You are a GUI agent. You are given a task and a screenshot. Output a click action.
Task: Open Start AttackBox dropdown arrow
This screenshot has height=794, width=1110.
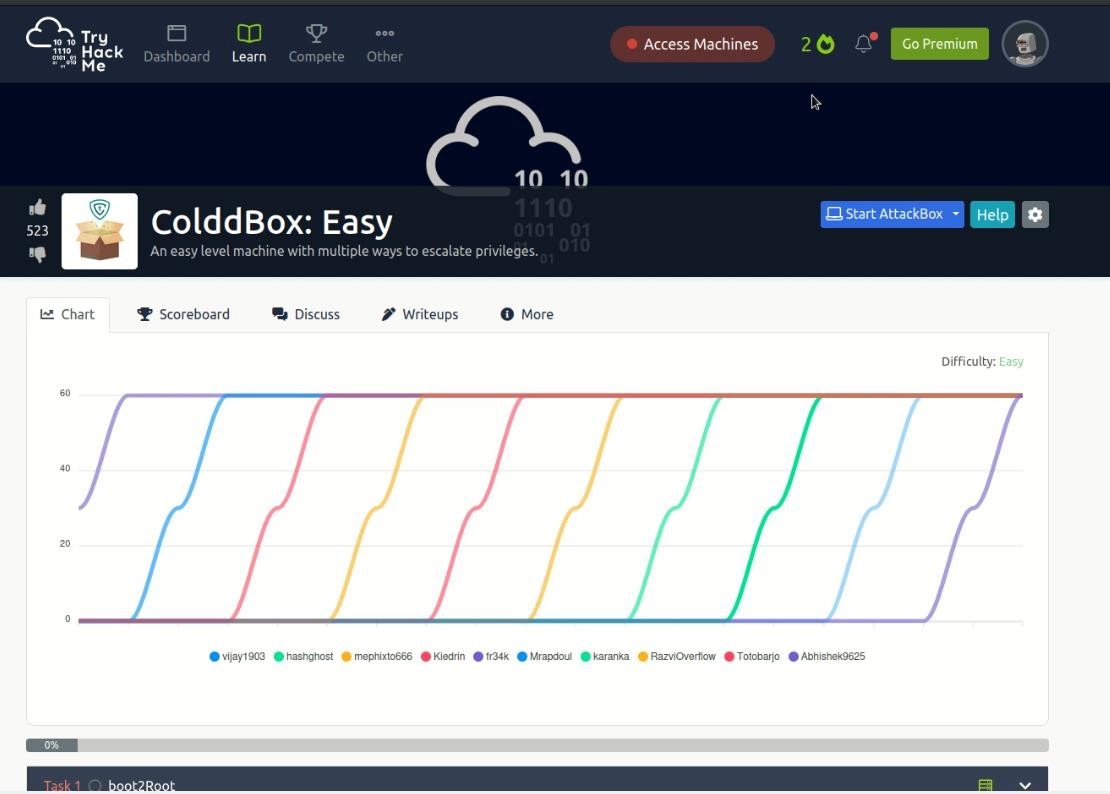[956, 214]
